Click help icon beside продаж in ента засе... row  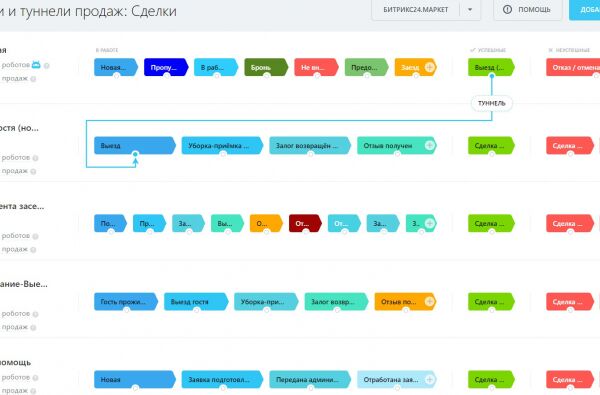pyautogui.click(x=33, y=250)
